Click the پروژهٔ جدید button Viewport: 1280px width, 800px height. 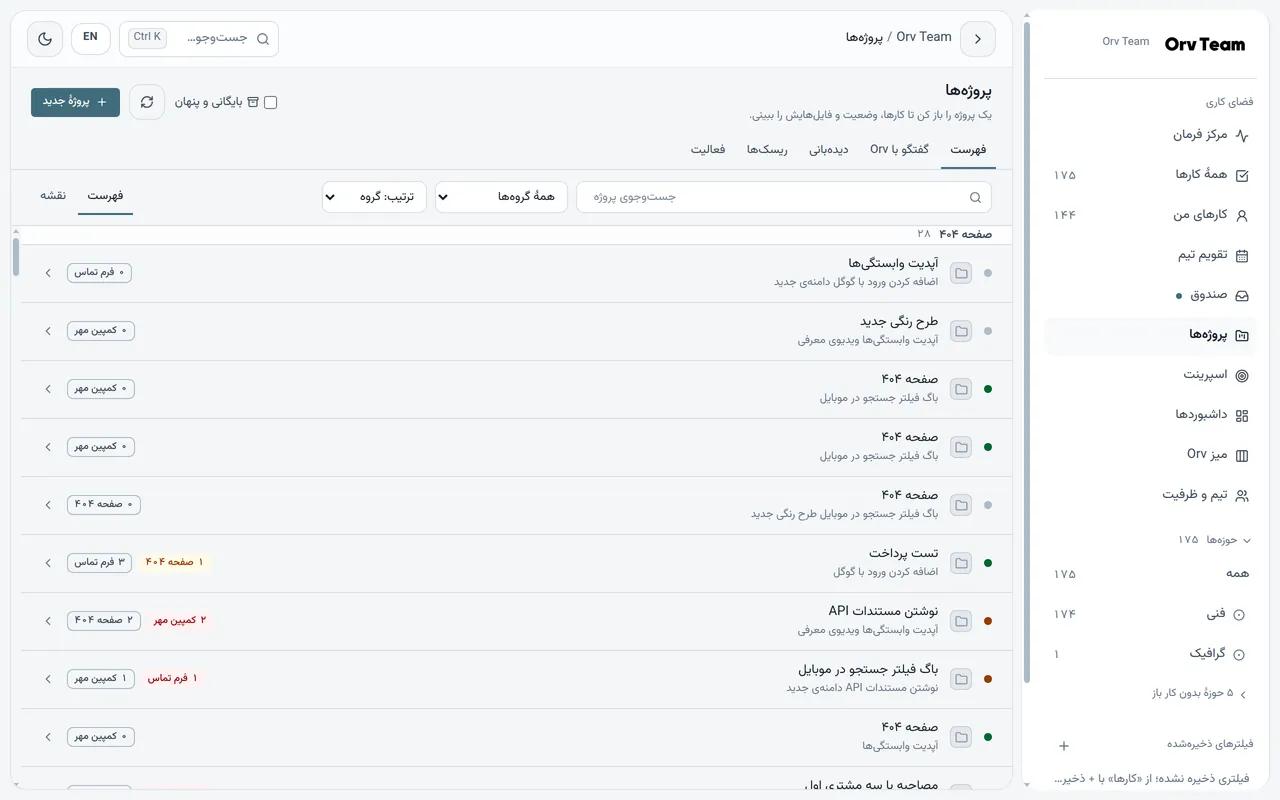[75, 102]
